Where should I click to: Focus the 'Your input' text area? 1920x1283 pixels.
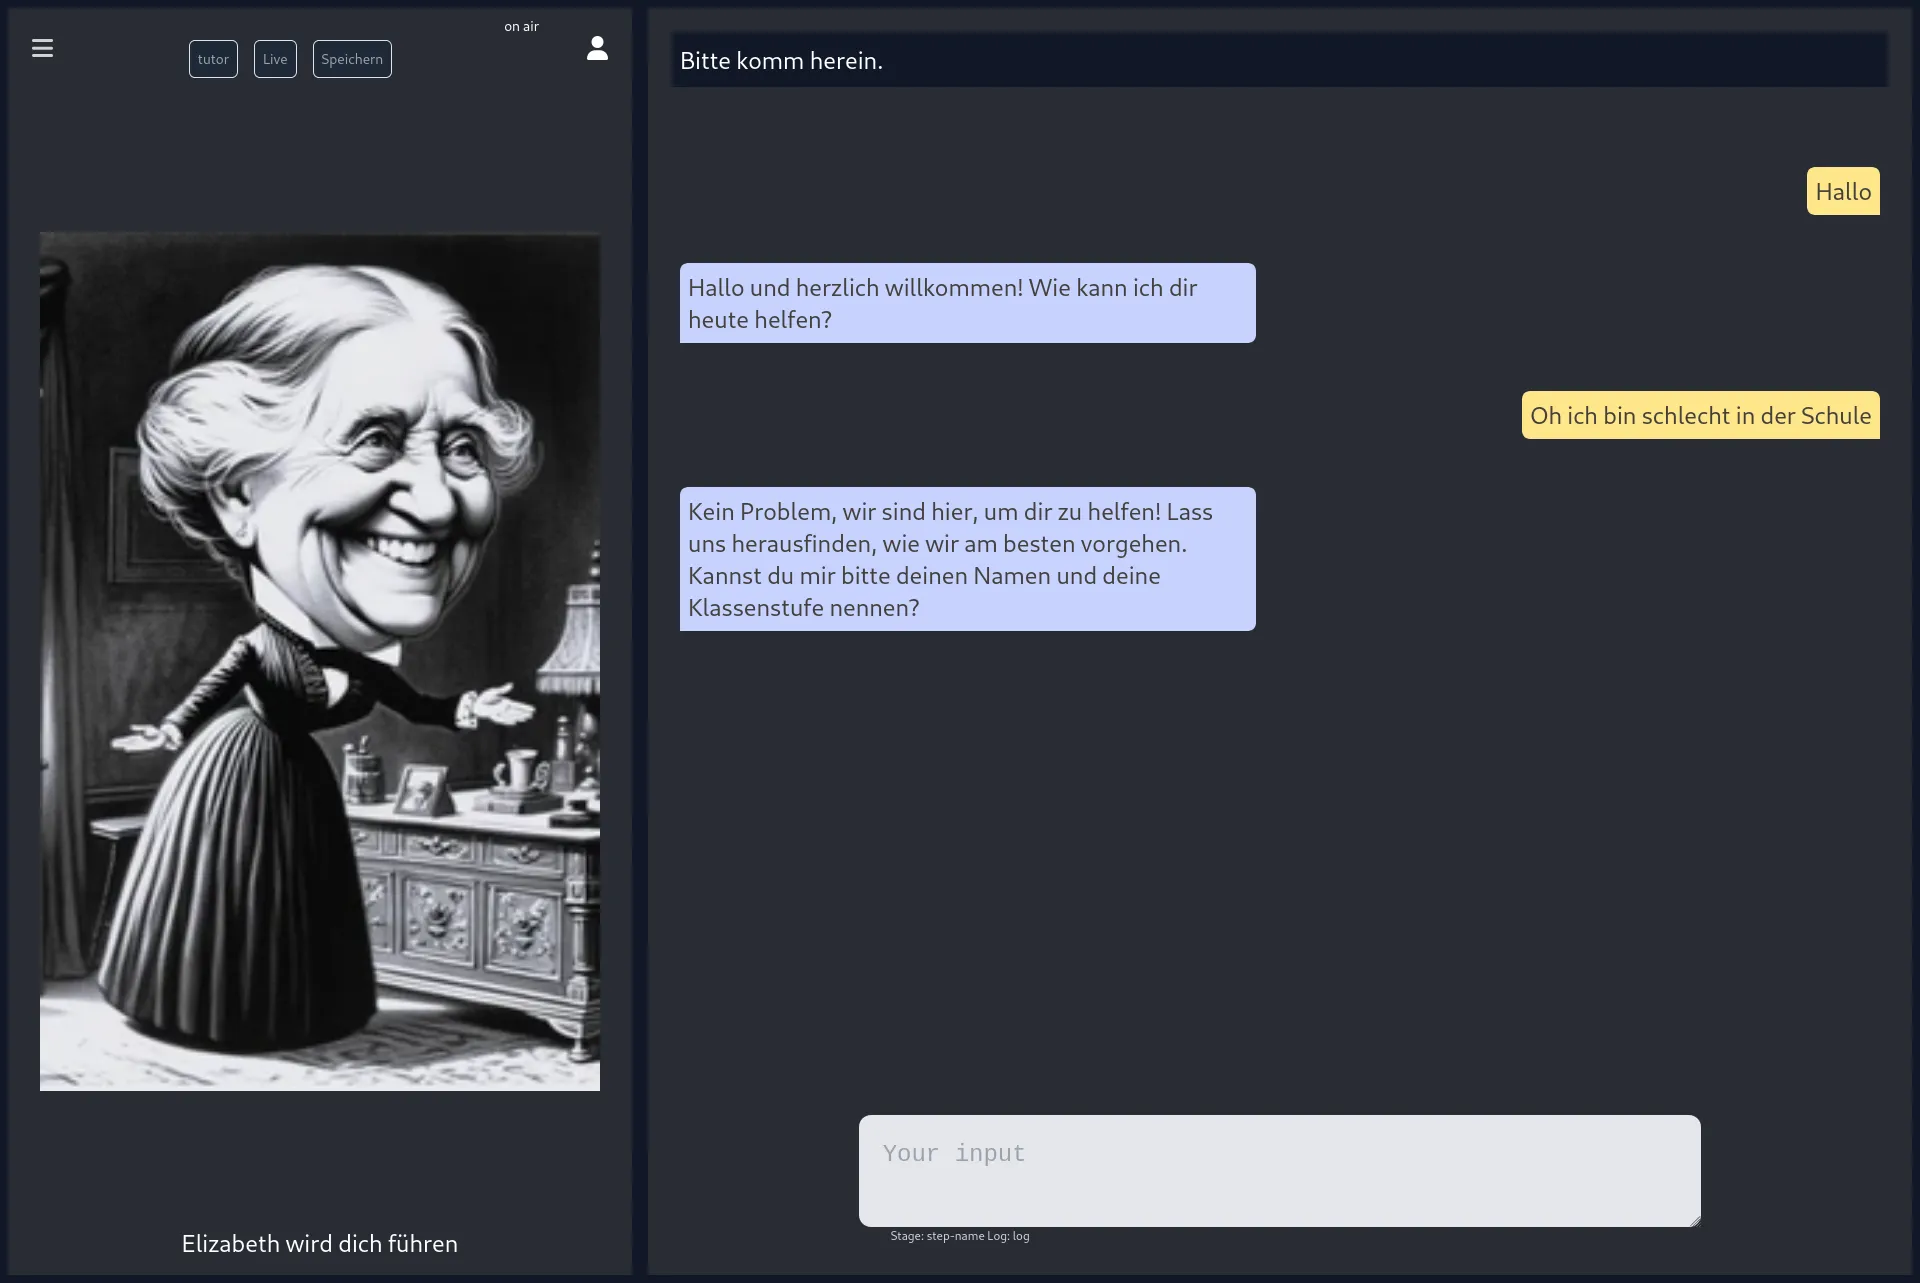click(1279, 1170)
